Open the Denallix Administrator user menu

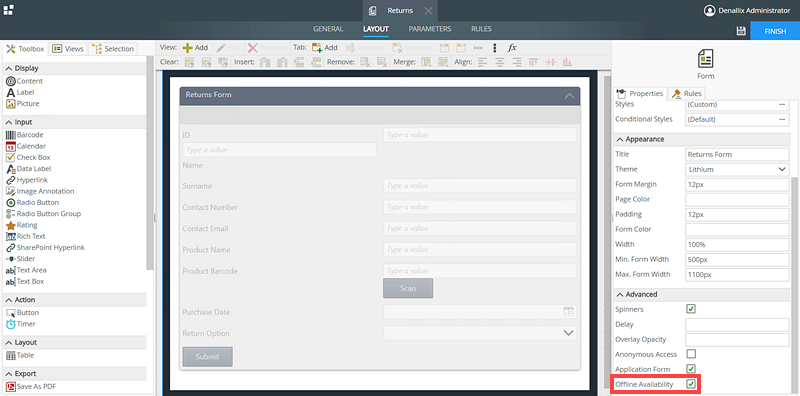[x=746, y=10]
